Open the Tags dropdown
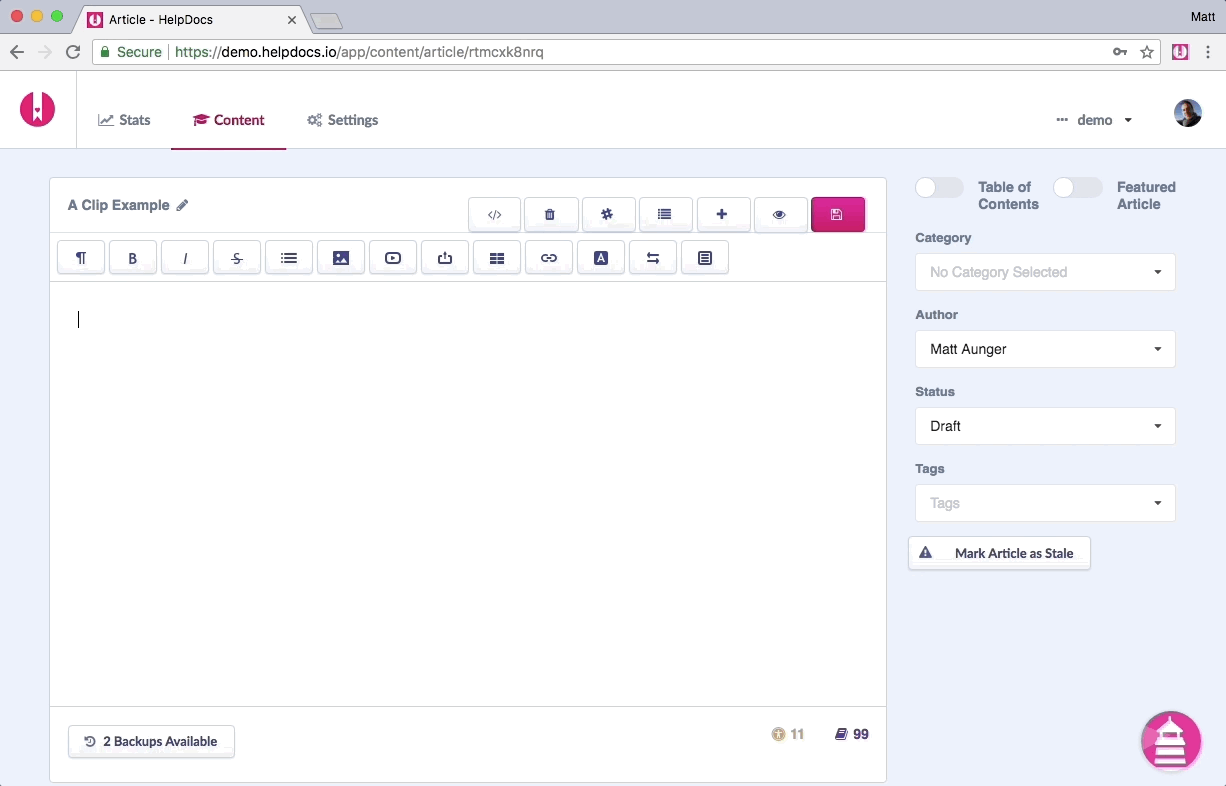Image resolution: width=1226 pixels, height=786 pixels. click(1045, 503)
